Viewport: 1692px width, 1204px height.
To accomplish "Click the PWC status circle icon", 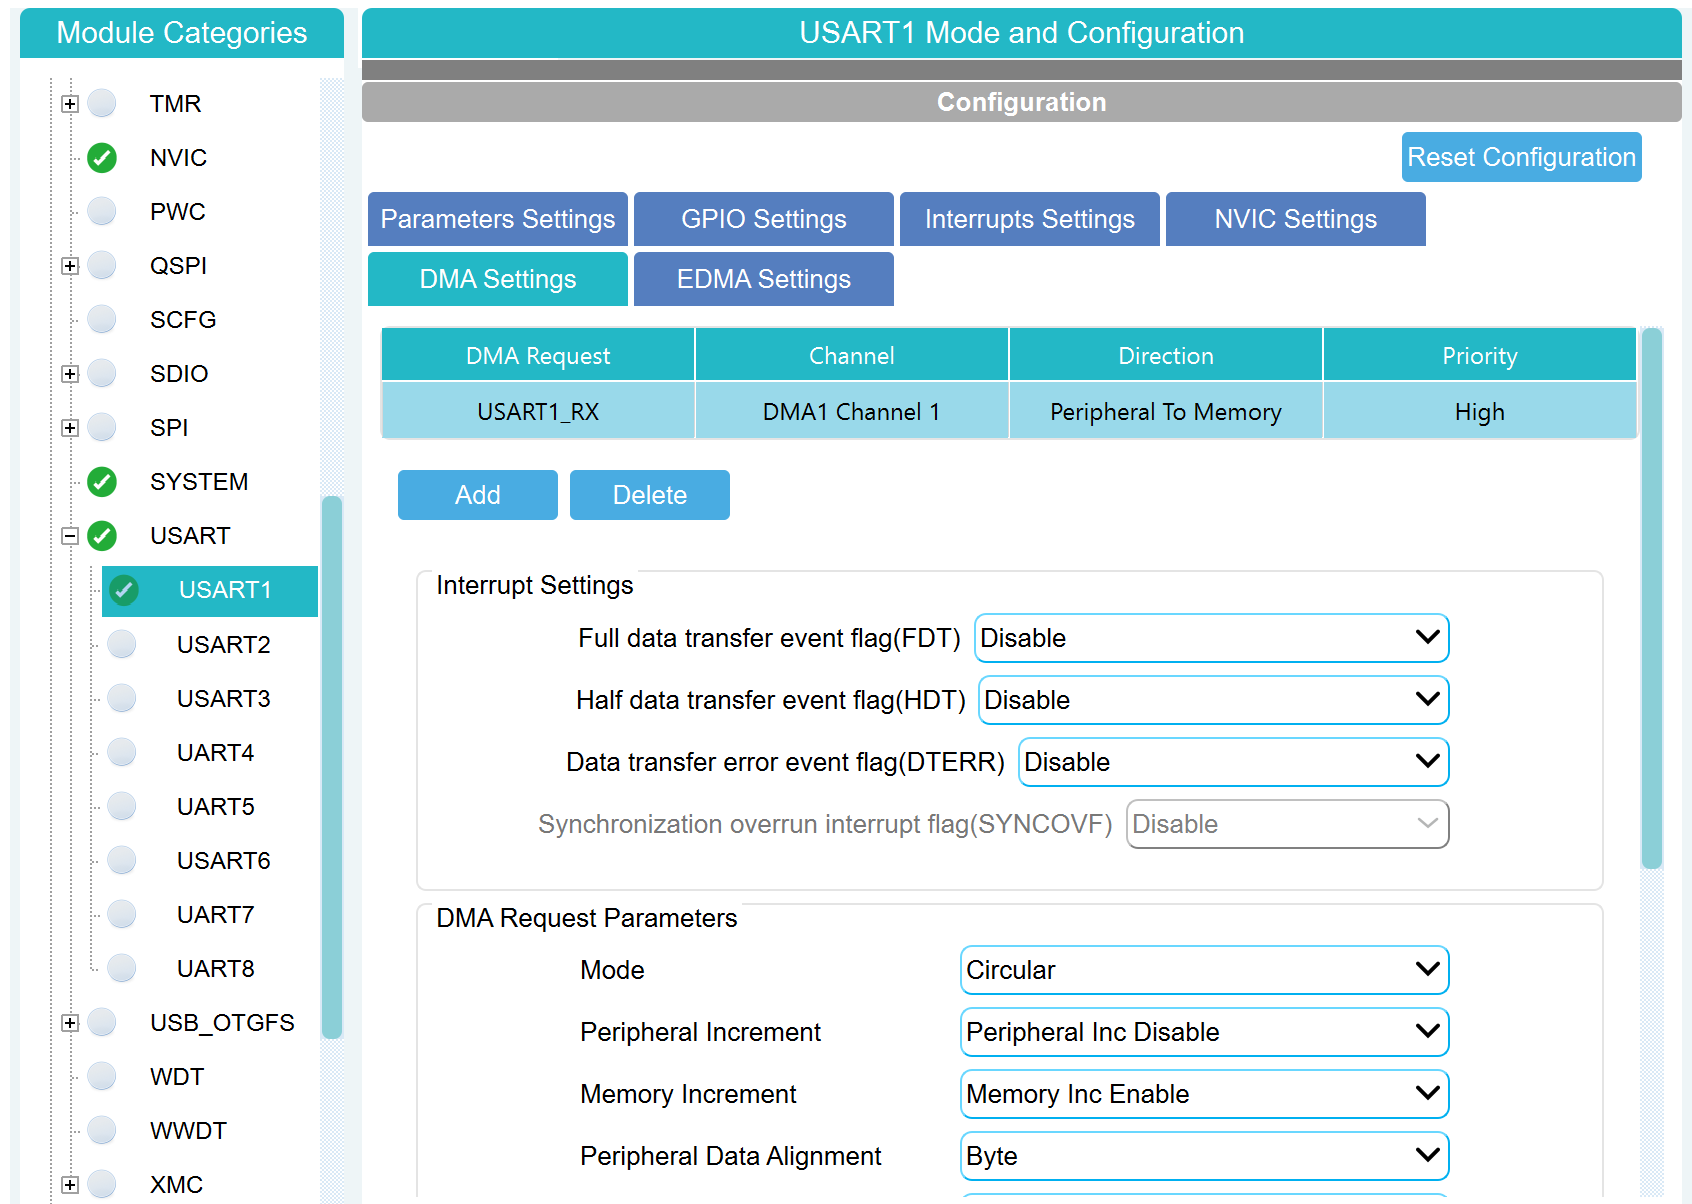I will (102, 211).
